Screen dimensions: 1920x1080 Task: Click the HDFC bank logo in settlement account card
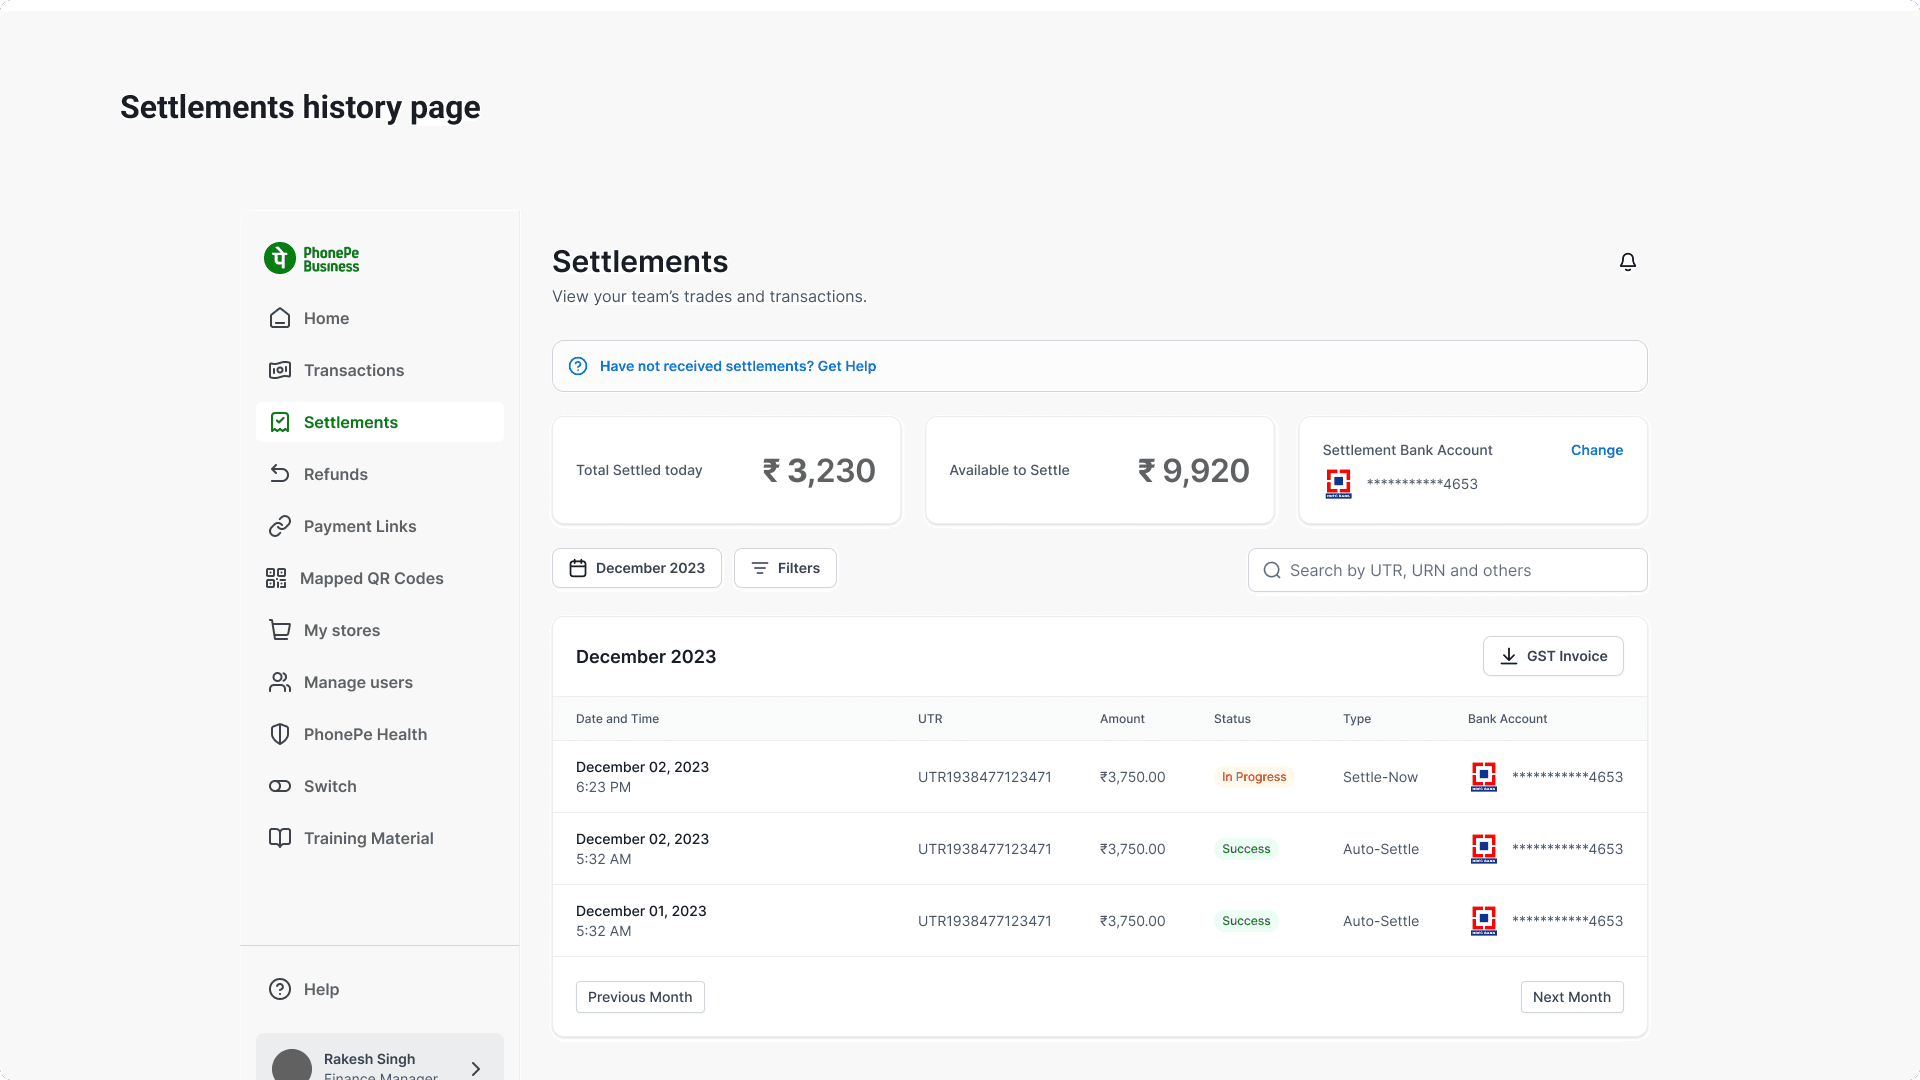[1338, 484]
